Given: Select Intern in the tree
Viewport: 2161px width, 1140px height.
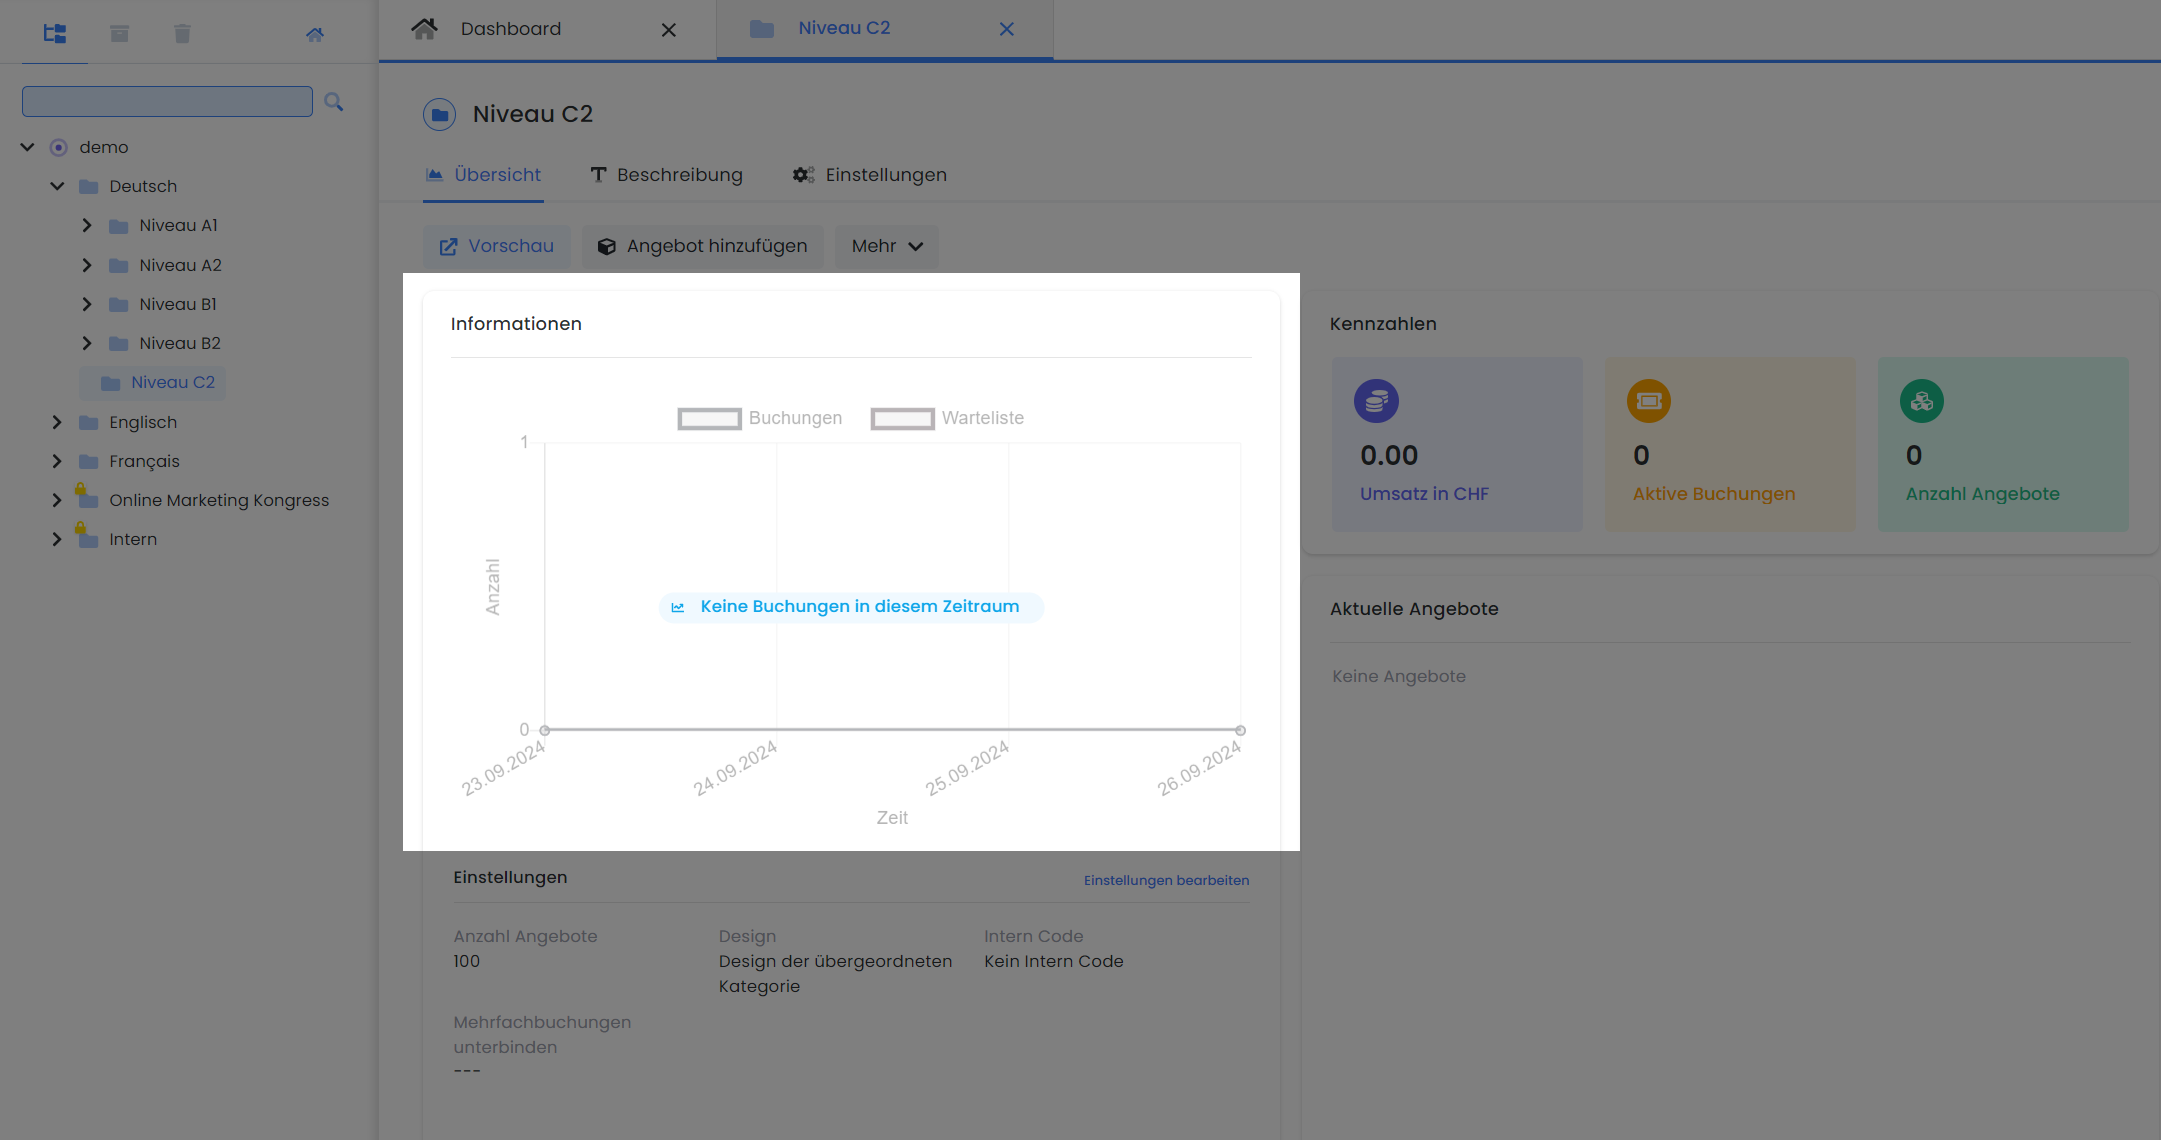Looking at the screenshot, I should coord(133,539).
